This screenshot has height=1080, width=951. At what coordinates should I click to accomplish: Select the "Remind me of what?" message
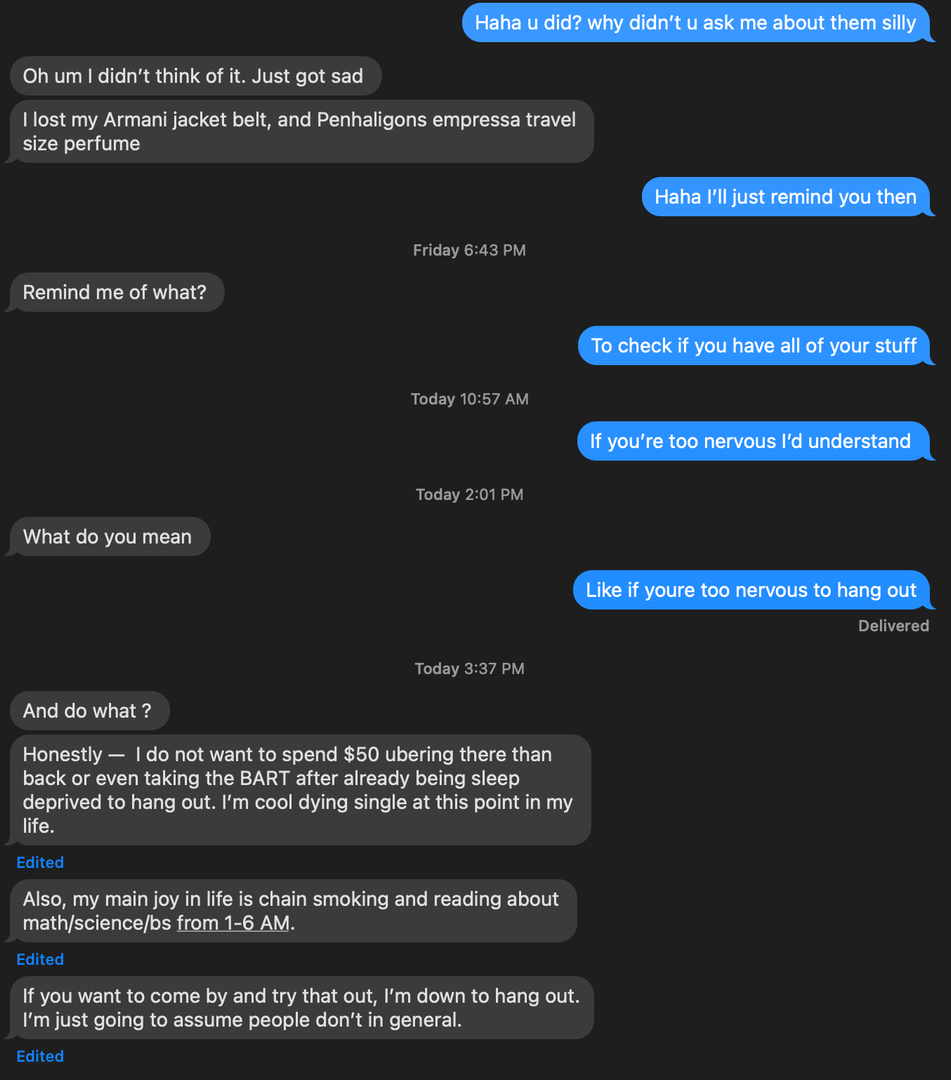115,293
